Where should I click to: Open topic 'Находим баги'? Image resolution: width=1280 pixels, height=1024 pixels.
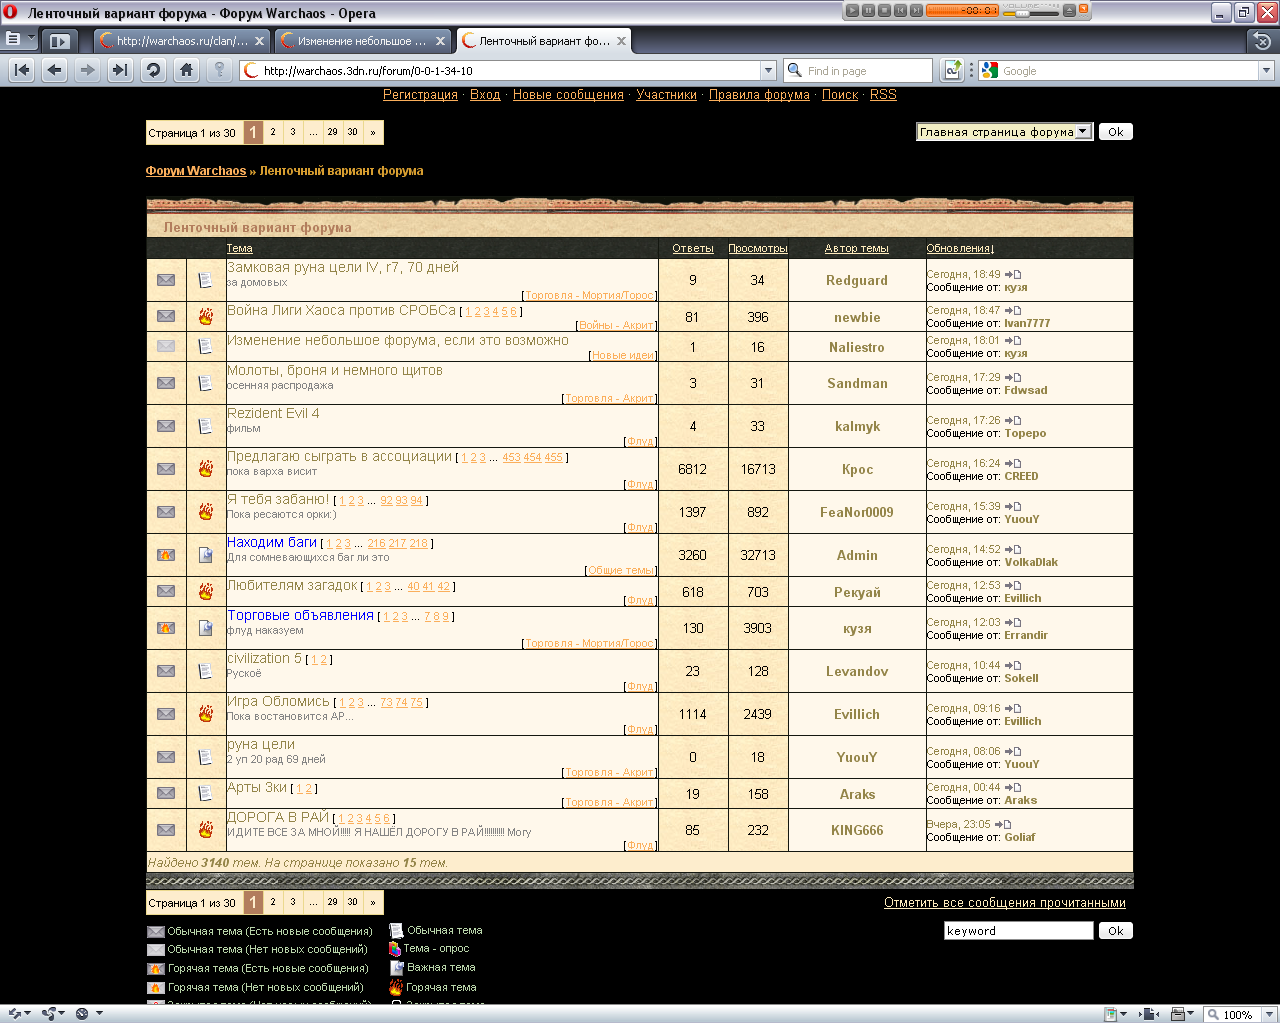(272, 542)
